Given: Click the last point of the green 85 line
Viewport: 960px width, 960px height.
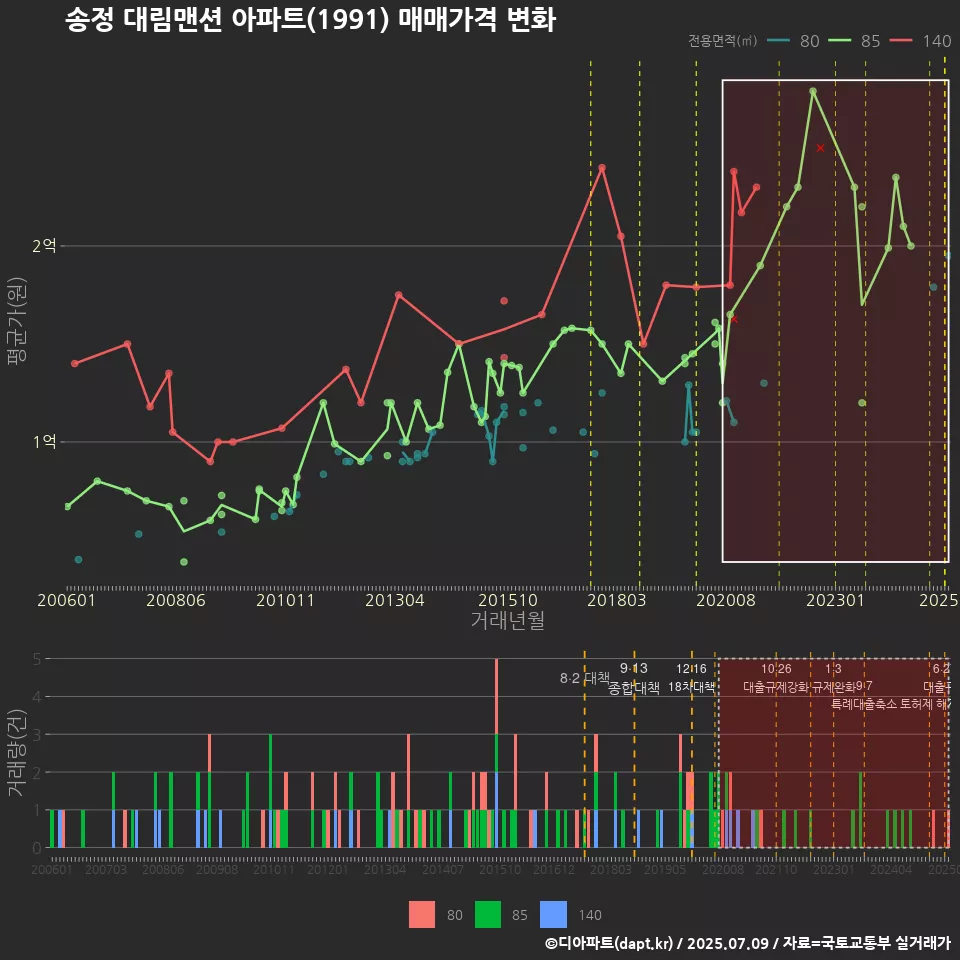Looking at the screenshot, I should [x=911, y=246].
